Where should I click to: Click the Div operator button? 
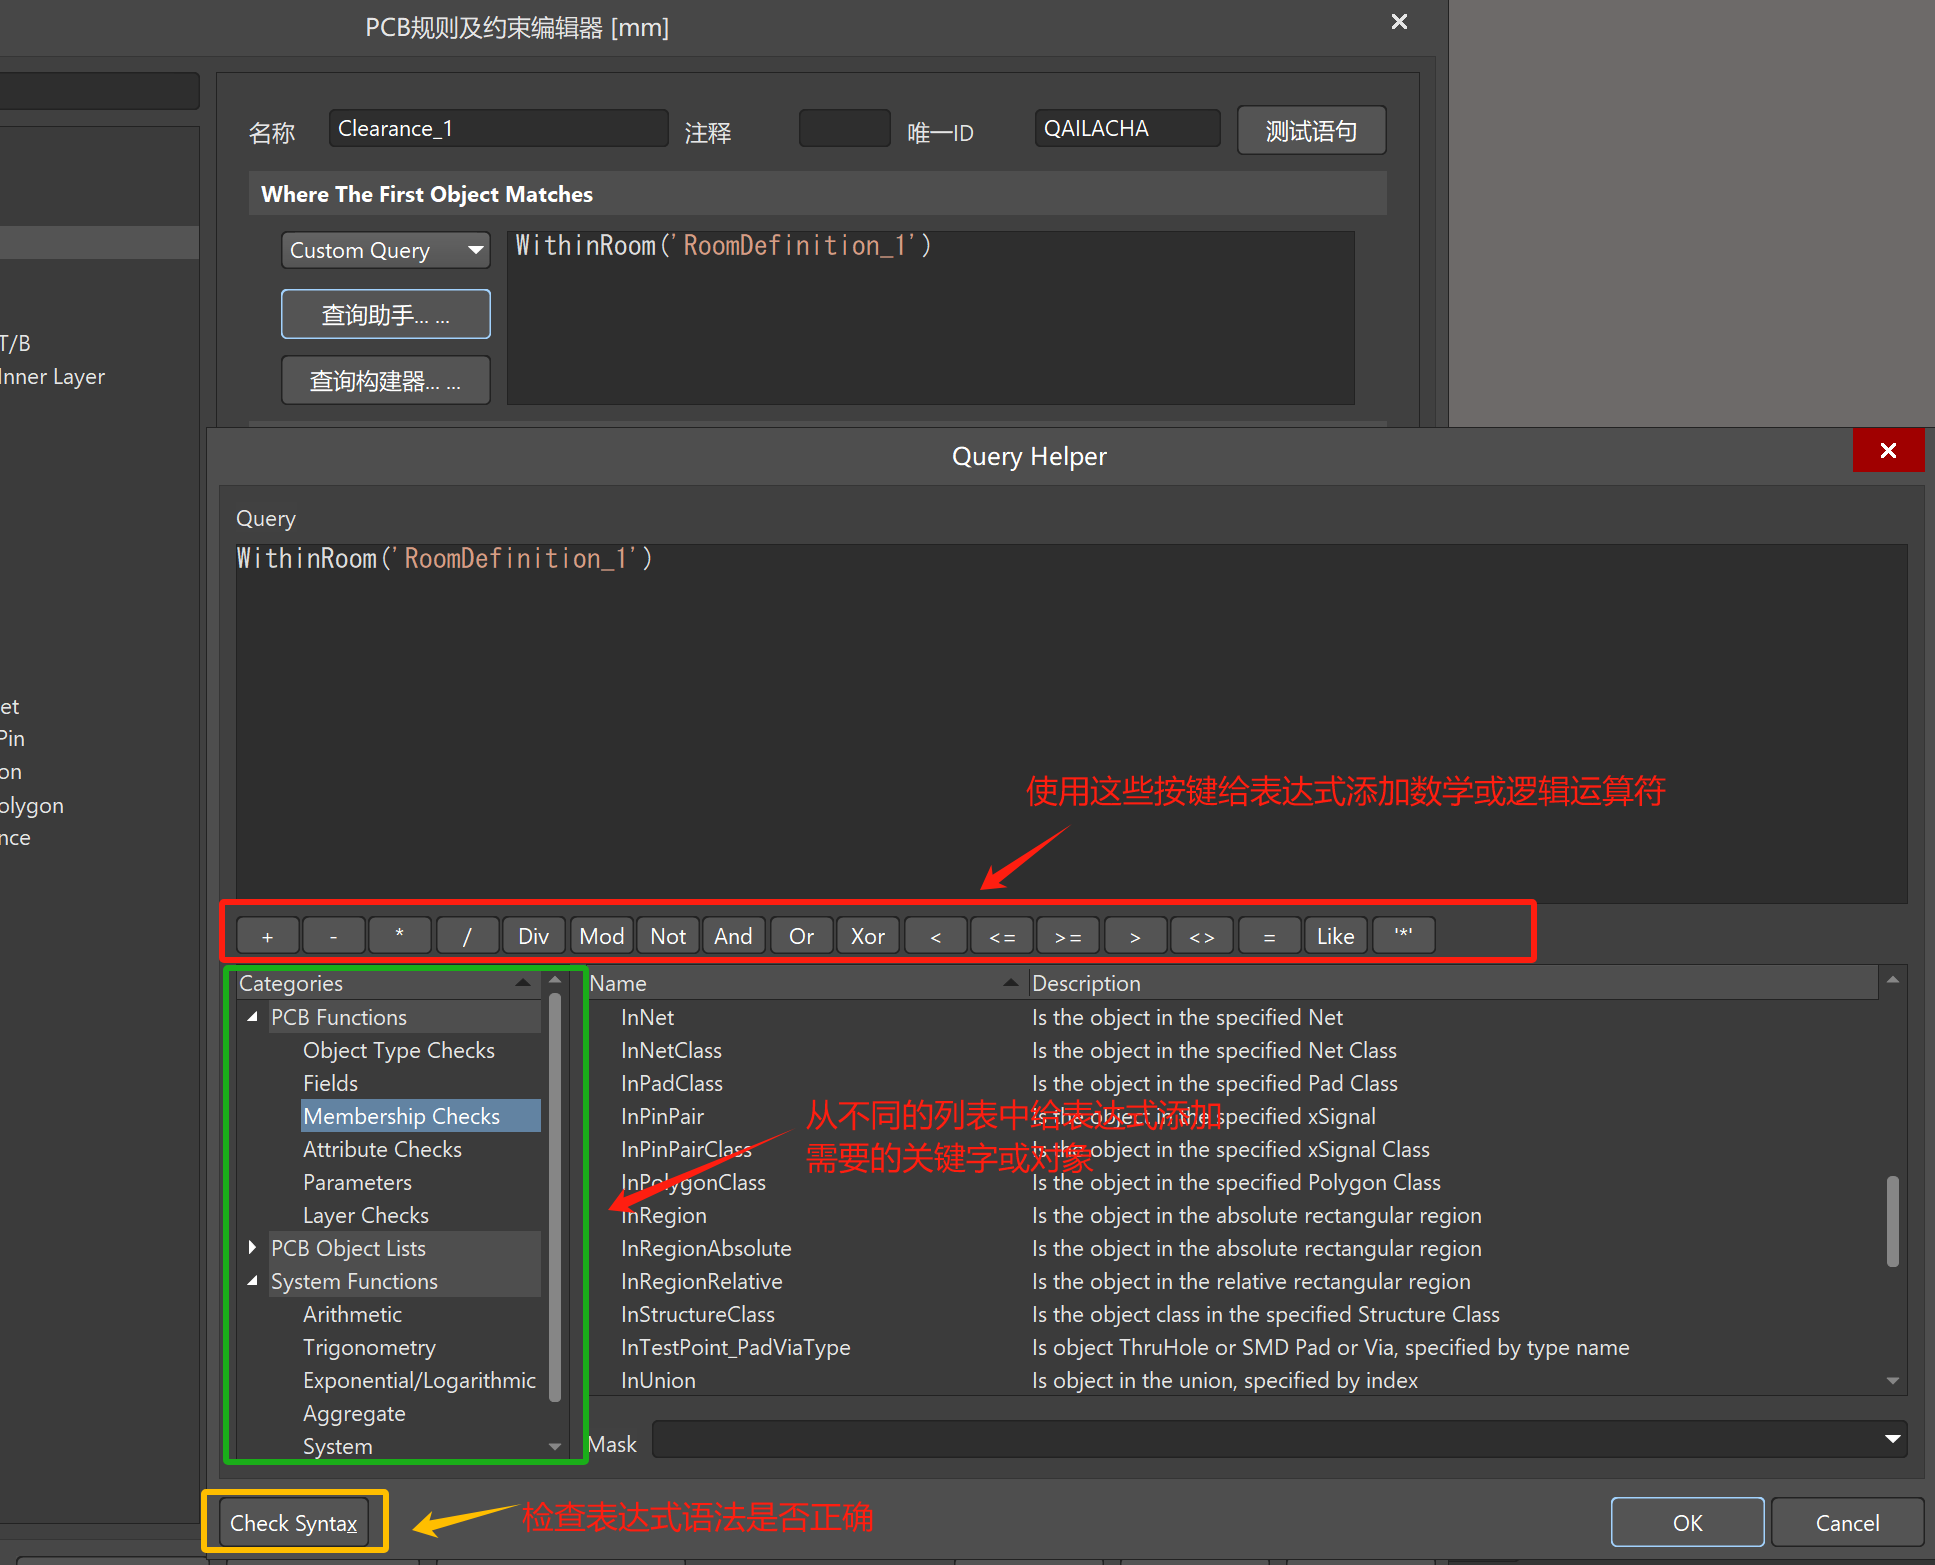pos(533,937)
